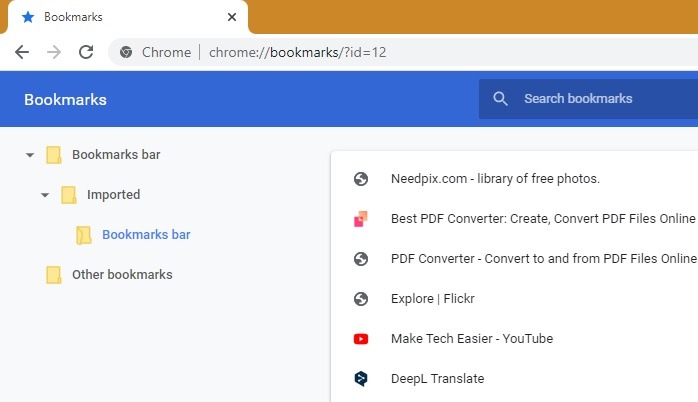Select the Bookmarks browser tab

coord(128,17)
